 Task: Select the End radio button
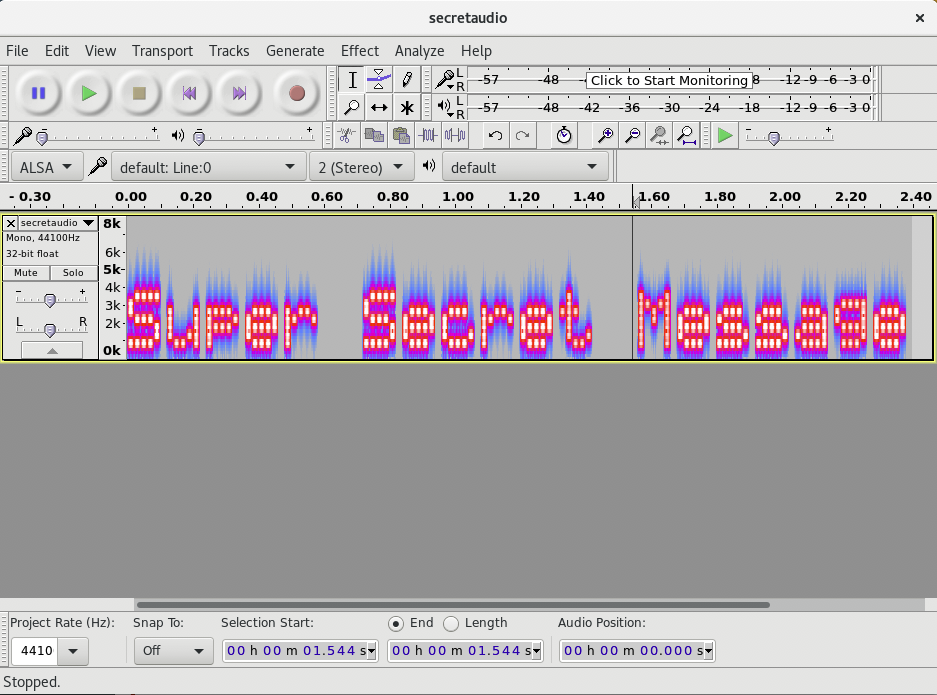[396, 624]
